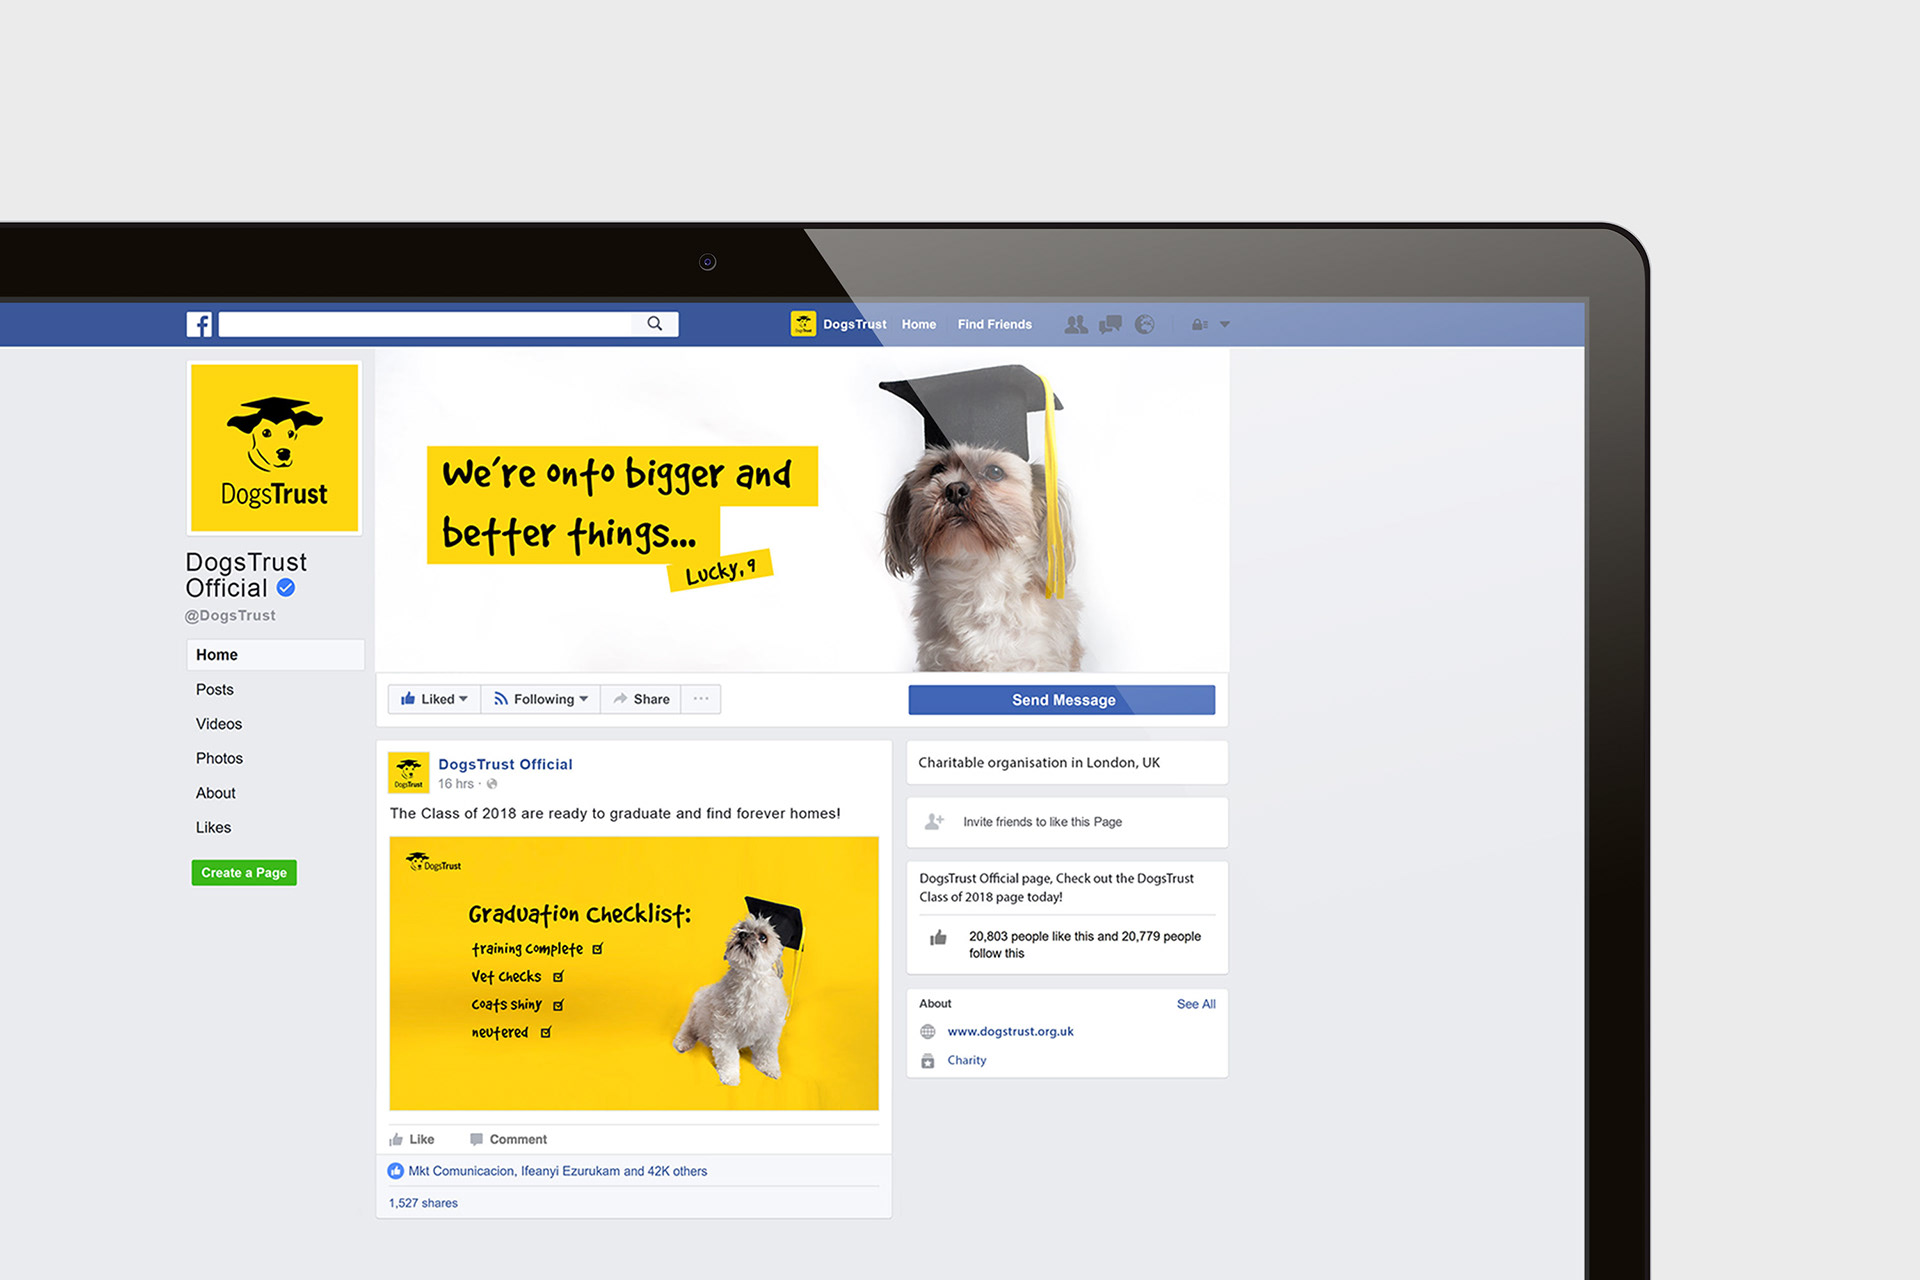Click the Class of 2018 post caption
Screen dimensions: 1920x1280
coord(615,814)
